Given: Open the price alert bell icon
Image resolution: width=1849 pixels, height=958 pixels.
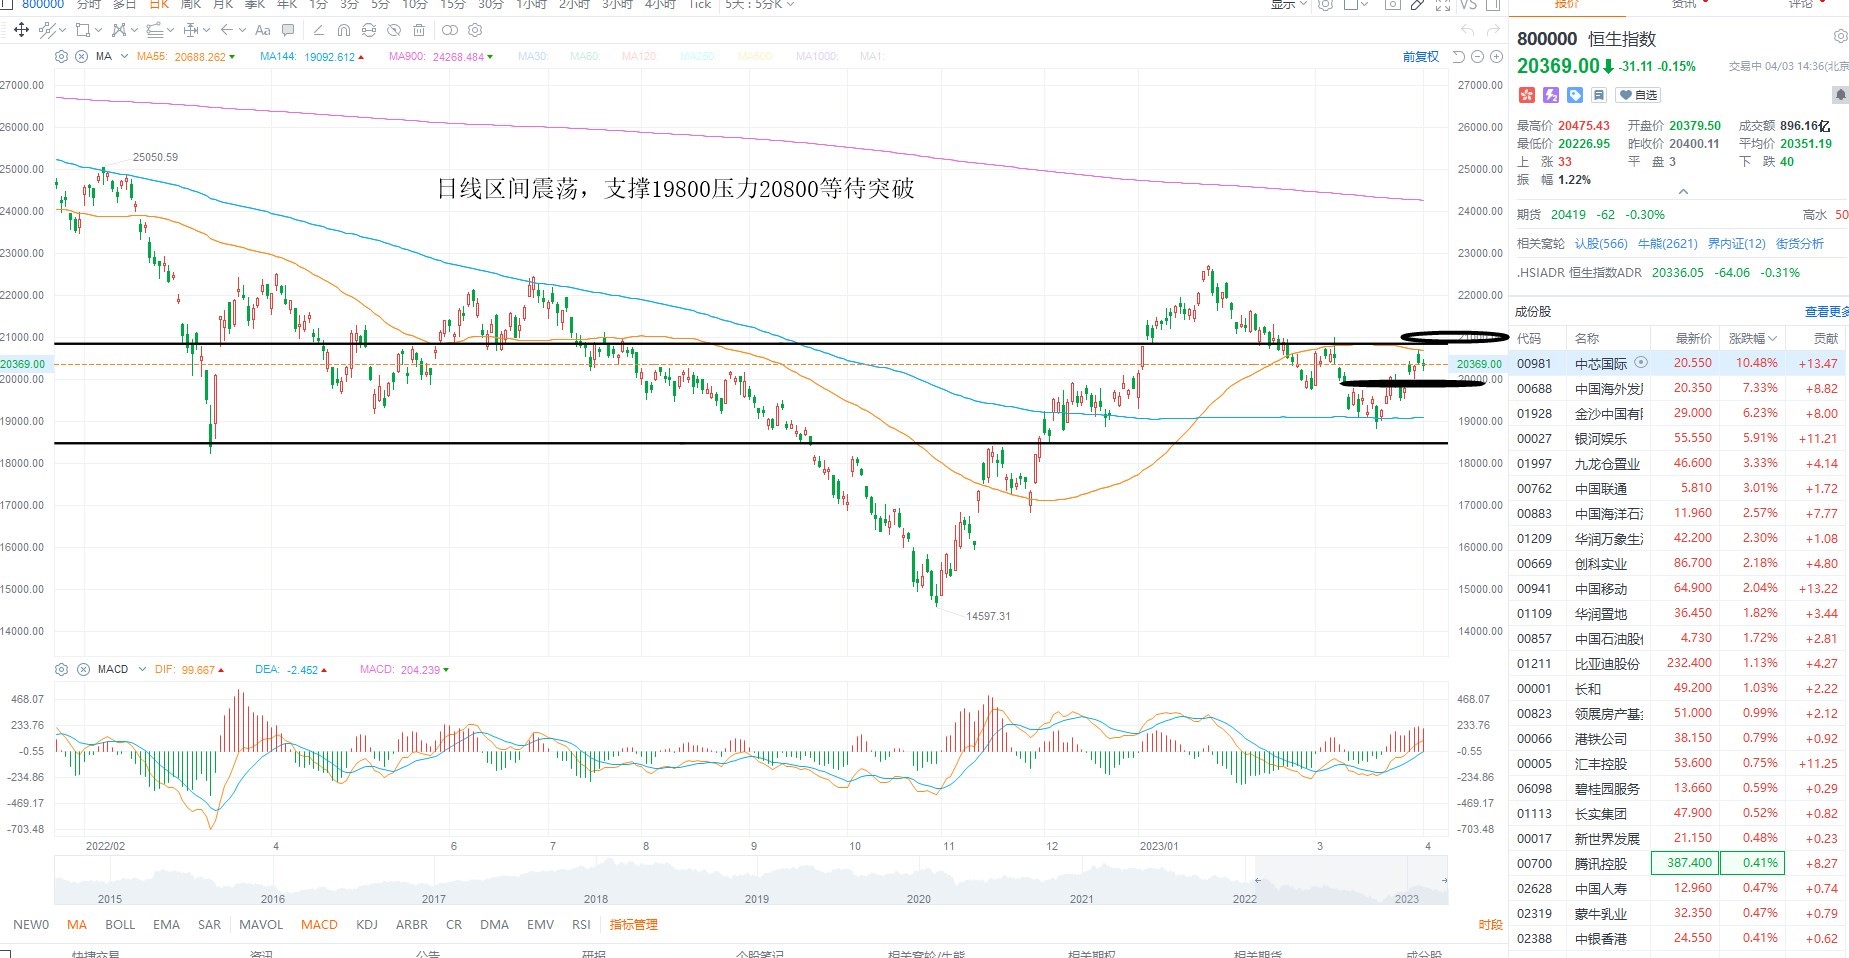Looking at the screenshot, I should (1839, 95).
